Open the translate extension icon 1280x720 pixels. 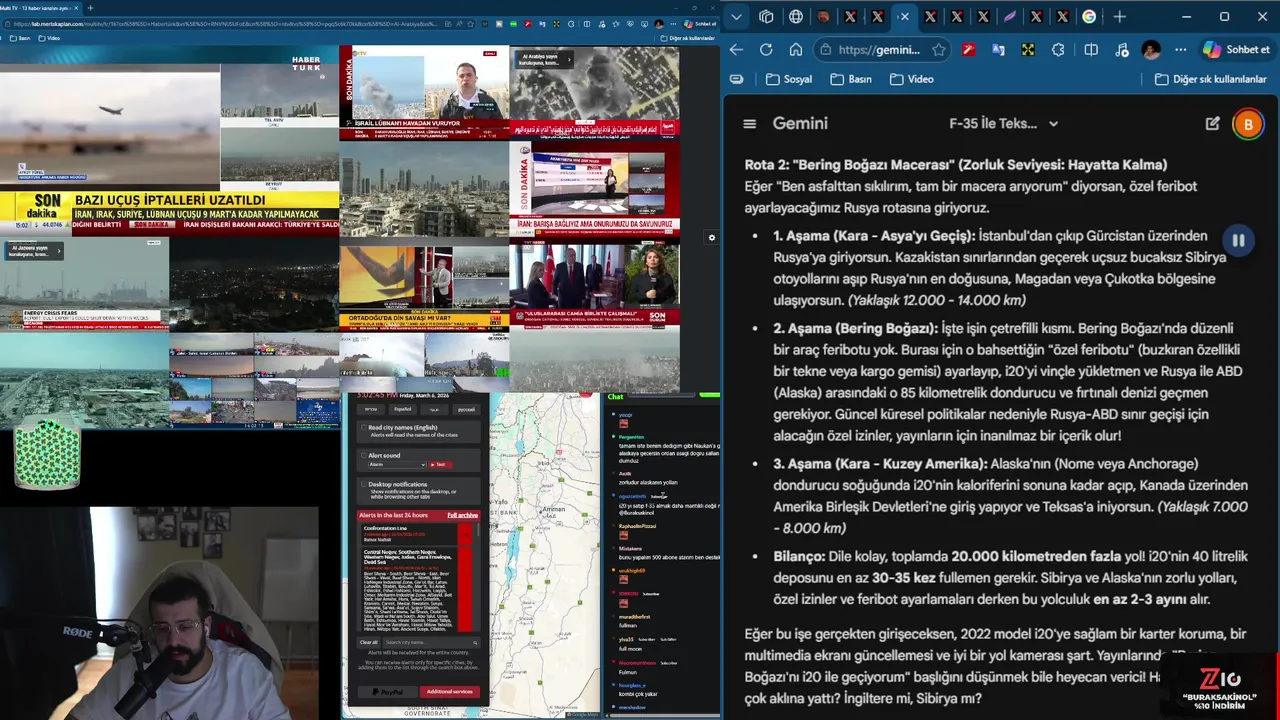[x=998, y=49]
